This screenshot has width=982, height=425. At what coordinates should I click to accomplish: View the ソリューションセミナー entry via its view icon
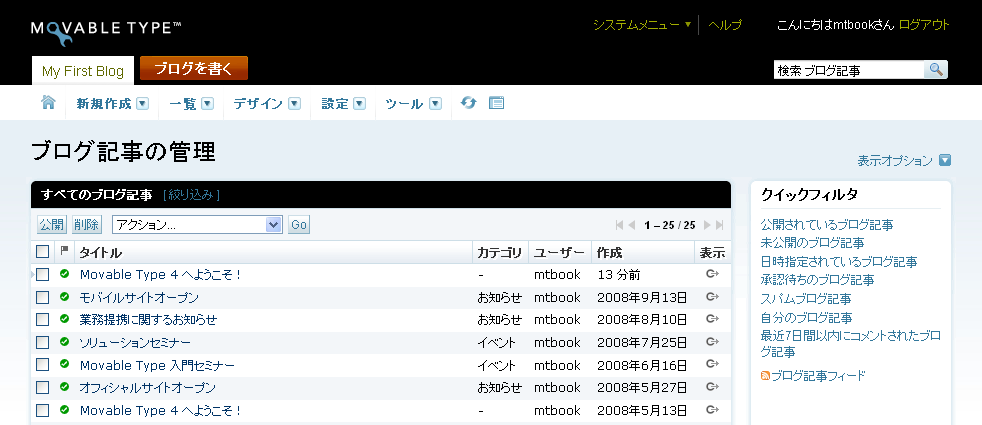(x=712, y=342)
